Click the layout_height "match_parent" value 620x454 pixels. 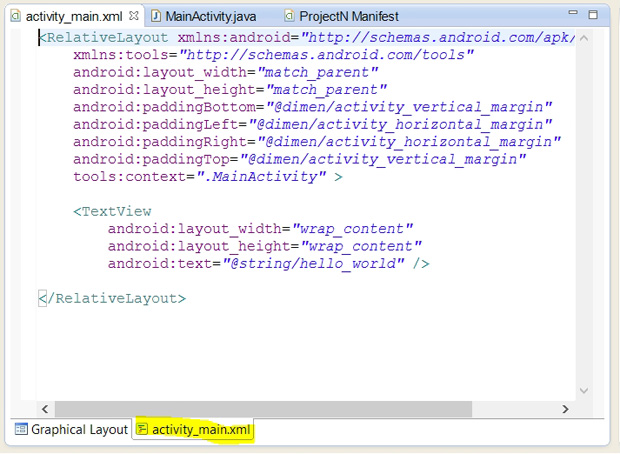326,90
